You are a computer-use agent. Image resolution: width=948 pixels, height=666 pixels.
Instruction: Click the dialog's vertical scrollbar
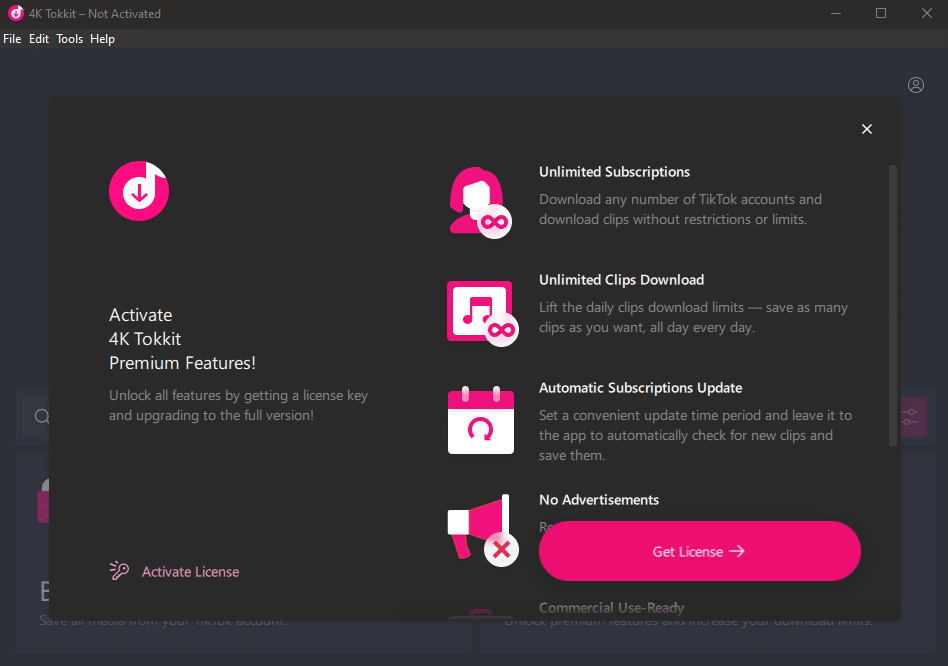tap(893, 305)
